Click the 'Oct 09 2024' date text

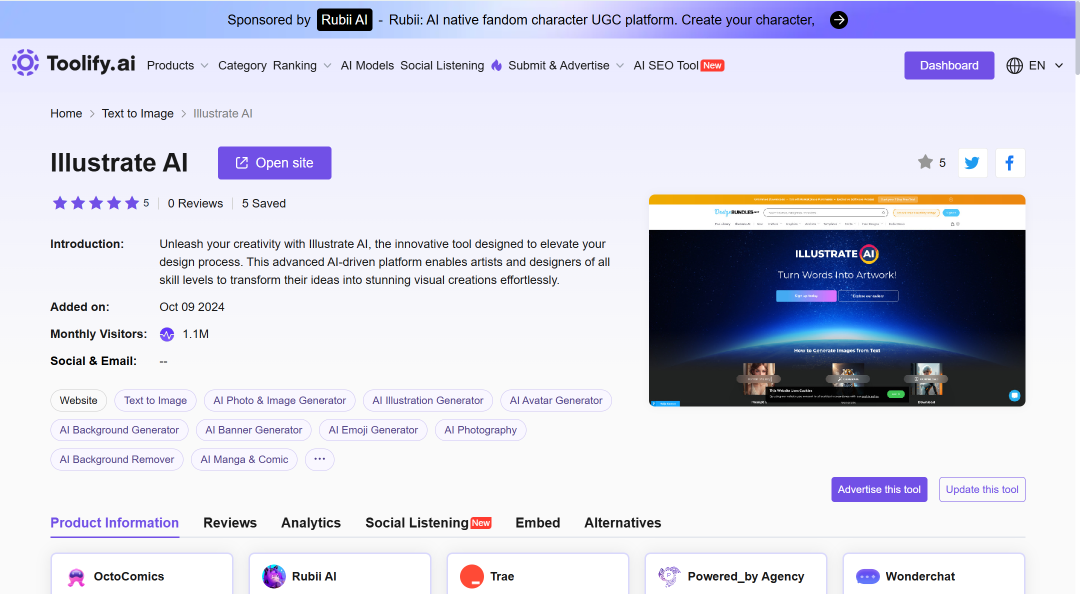click(192, 307)
